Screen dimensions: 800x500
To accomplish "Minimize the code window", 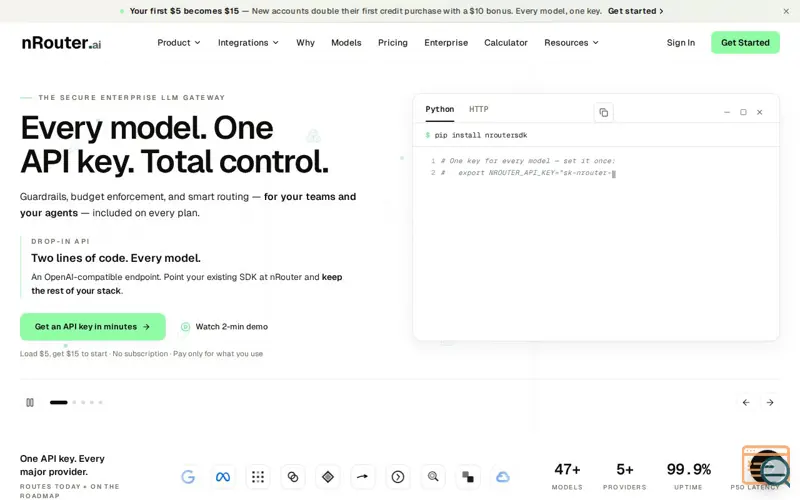I will pos(727,112).
